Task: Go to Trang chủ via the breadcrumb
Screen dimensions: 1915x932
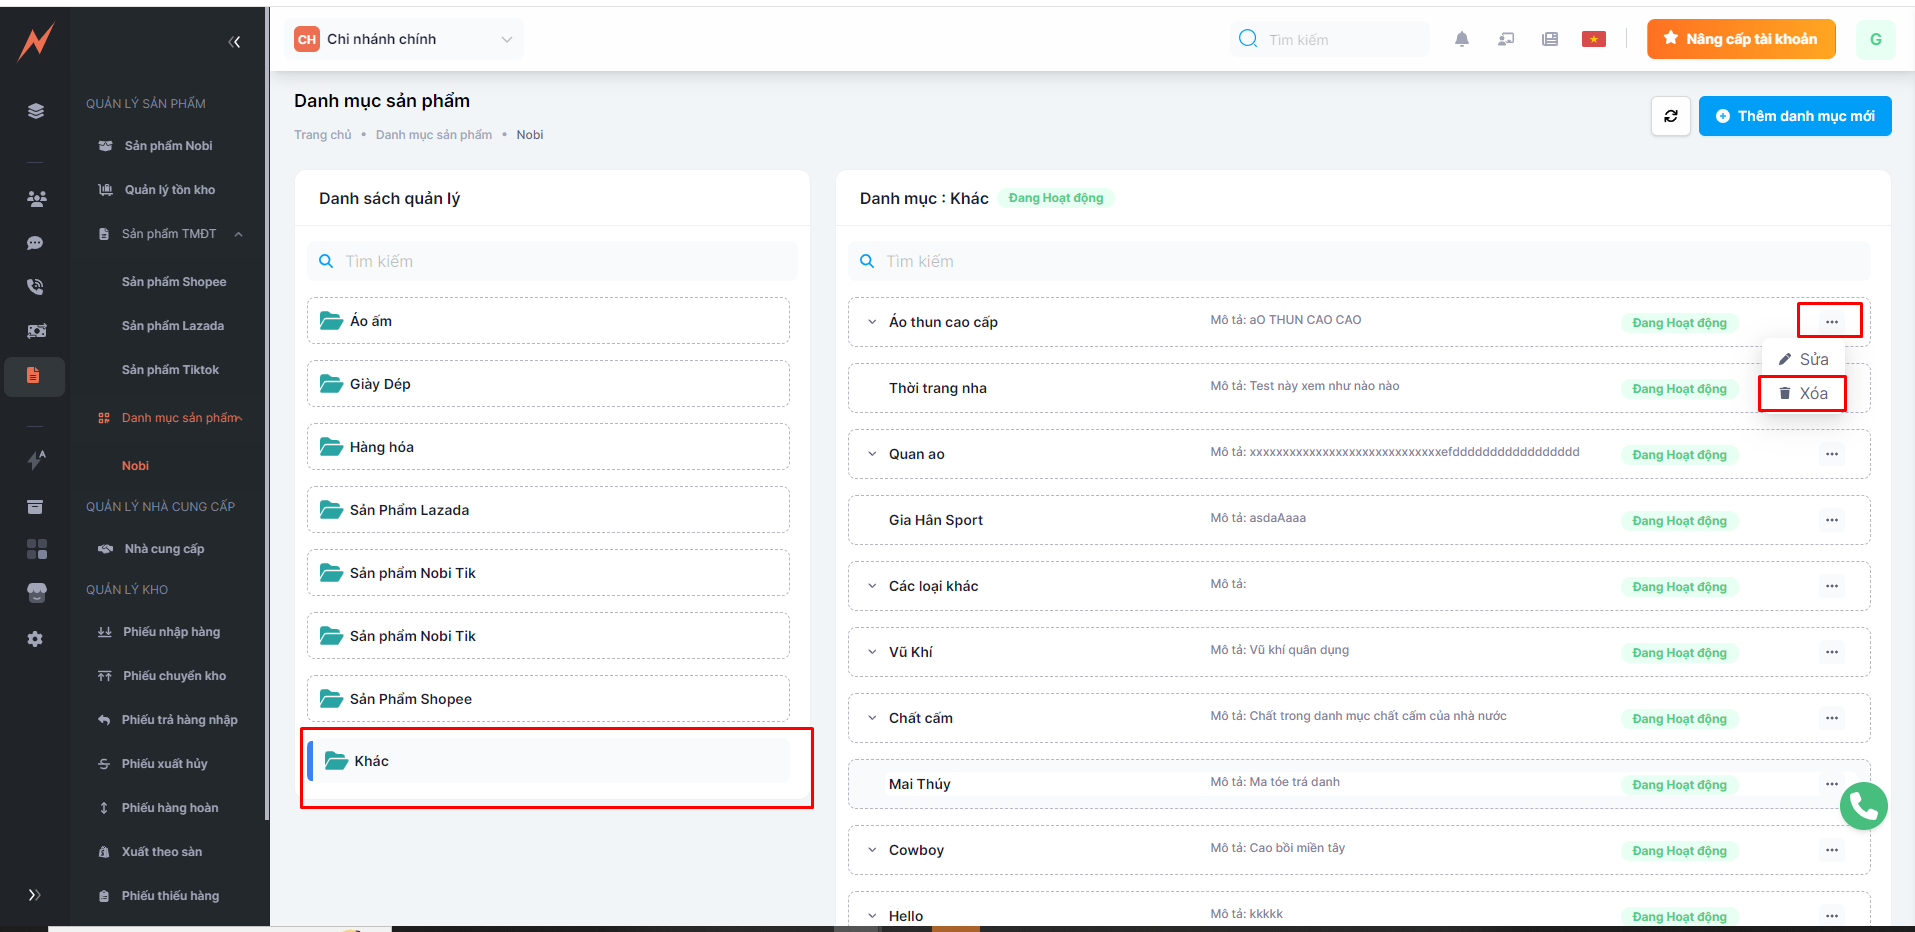Action: pyautogui.click(x=323, y=135)
